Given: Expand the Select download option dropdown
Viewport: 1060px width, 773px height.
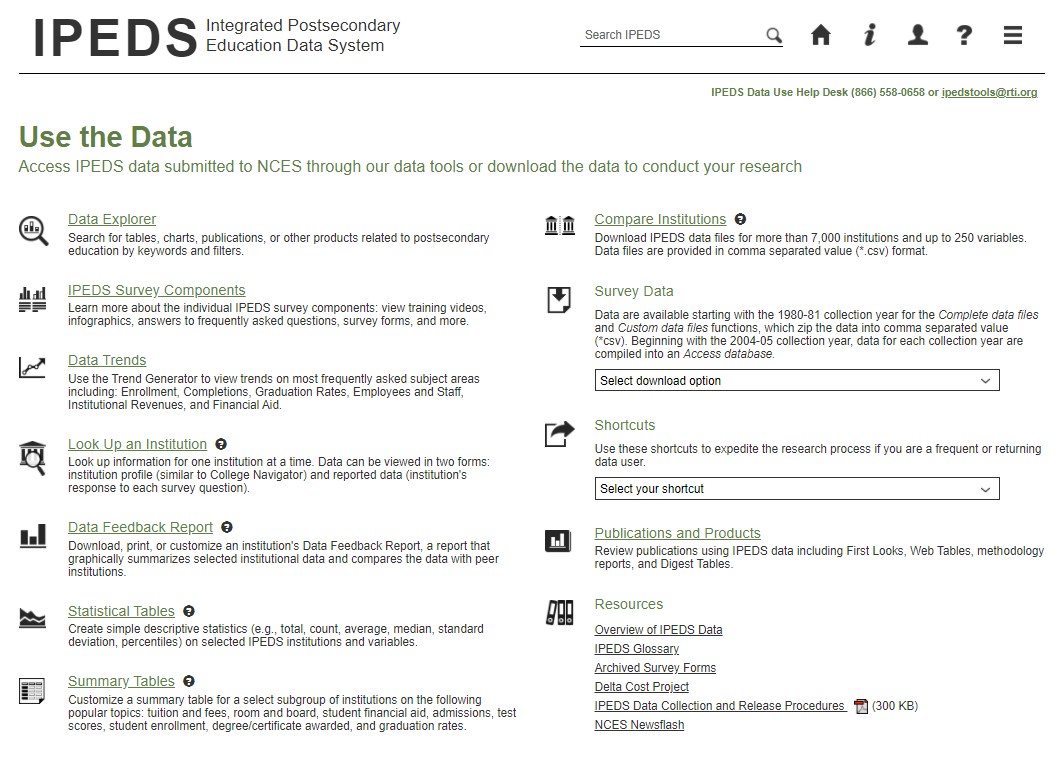Looking at the screenshot, I should click(797, 381).
